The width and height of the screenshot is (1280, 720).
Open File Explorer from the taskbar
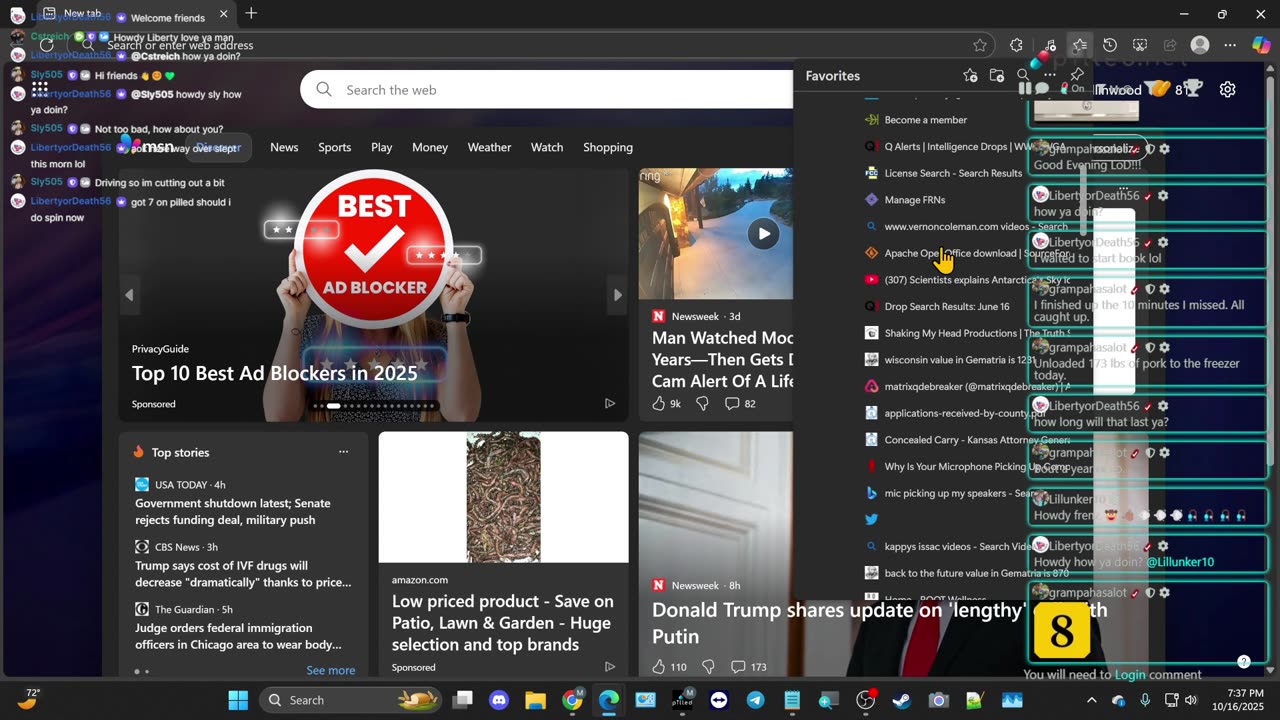tap(535, 700)
